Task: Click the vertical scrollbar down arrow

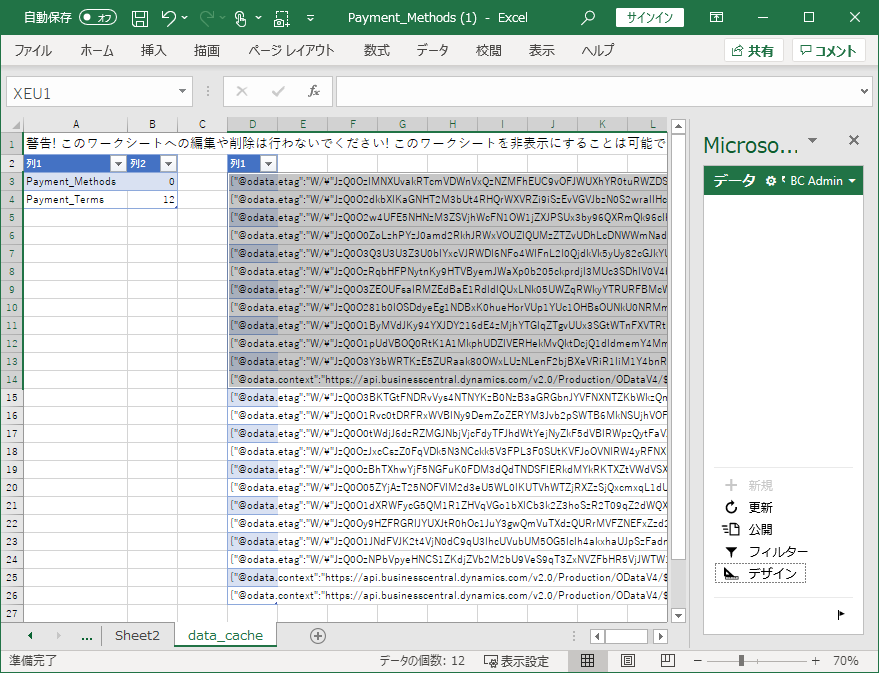Action: 678,615
